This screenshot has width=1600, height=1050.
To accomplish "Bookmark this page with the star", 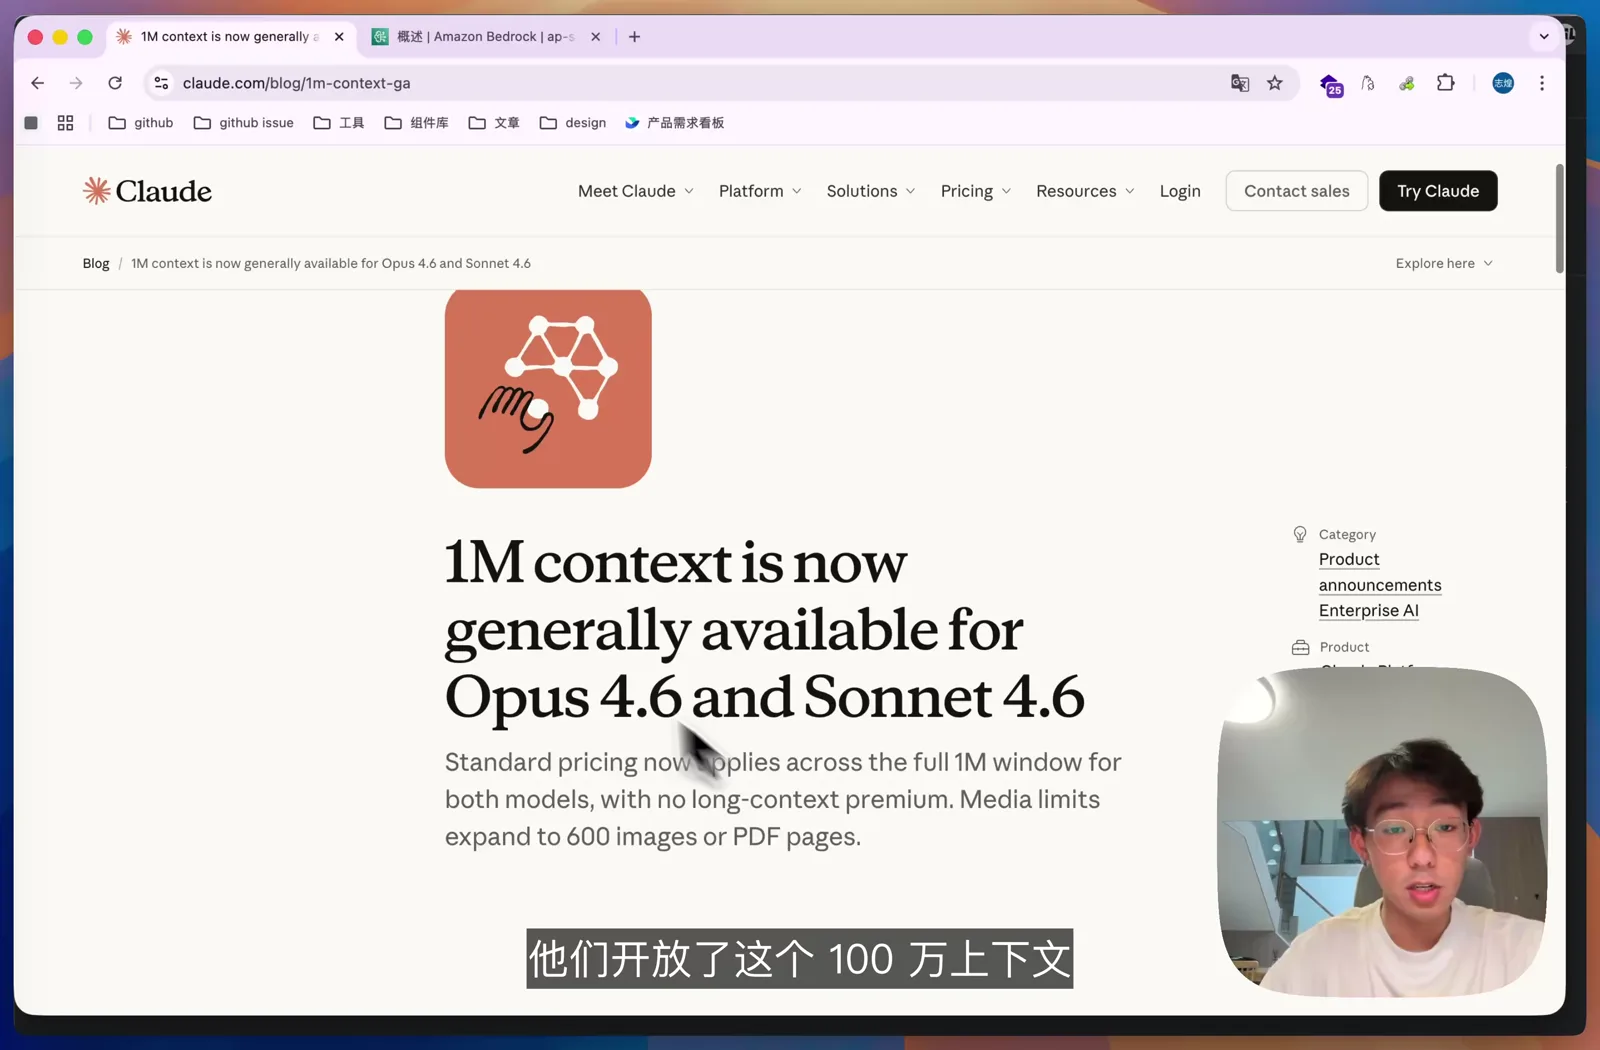I will [1275, 83].
